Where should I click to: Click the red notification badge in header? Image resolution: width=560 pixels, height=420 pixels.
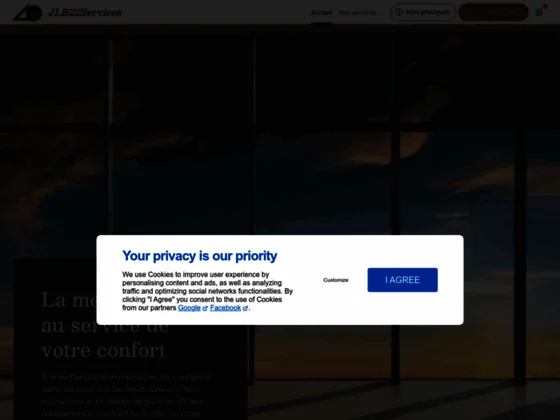545,6
